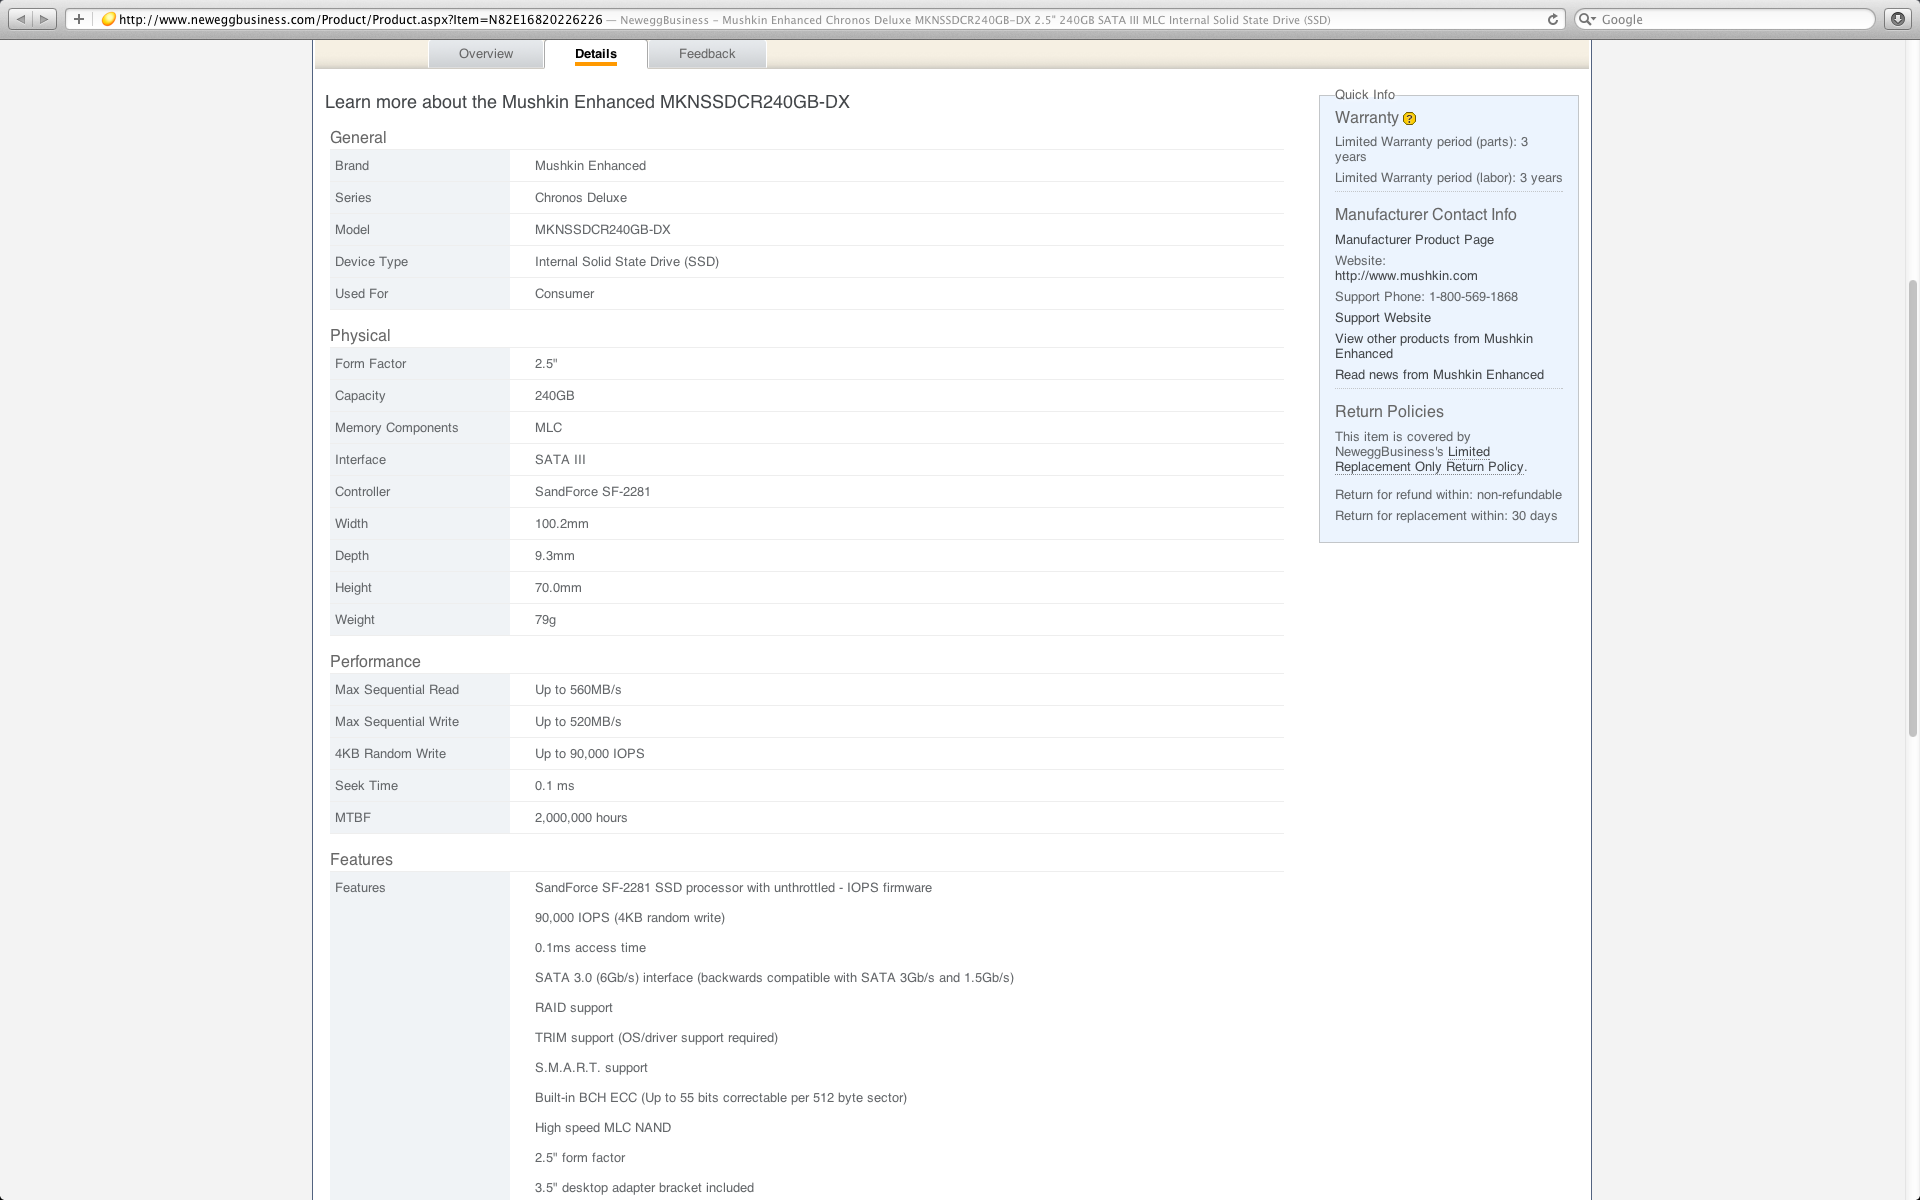1920x1200 pixels.
Task: Click the '240GB' capacity value
Action: tap(555, 396)
